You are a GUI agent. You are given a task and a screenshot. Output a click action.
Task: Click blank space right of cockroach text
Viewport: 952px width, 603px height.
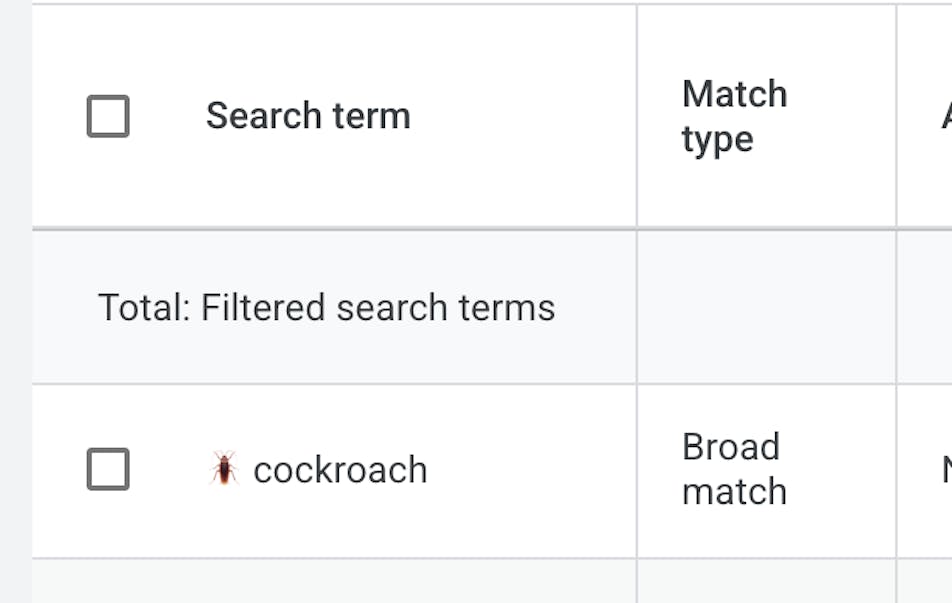[530, 470]
